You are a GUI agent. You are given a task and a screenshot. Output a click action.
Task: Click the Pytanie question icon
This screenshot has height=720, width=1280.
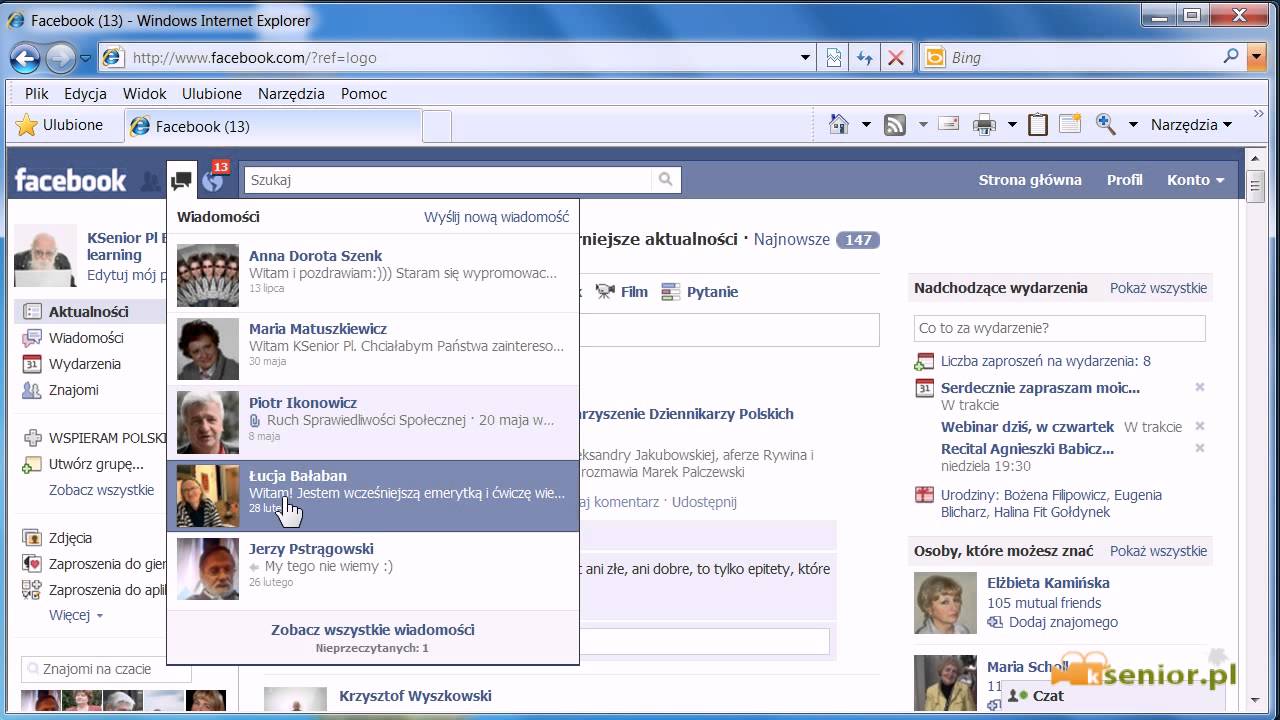tap(671, 291)
